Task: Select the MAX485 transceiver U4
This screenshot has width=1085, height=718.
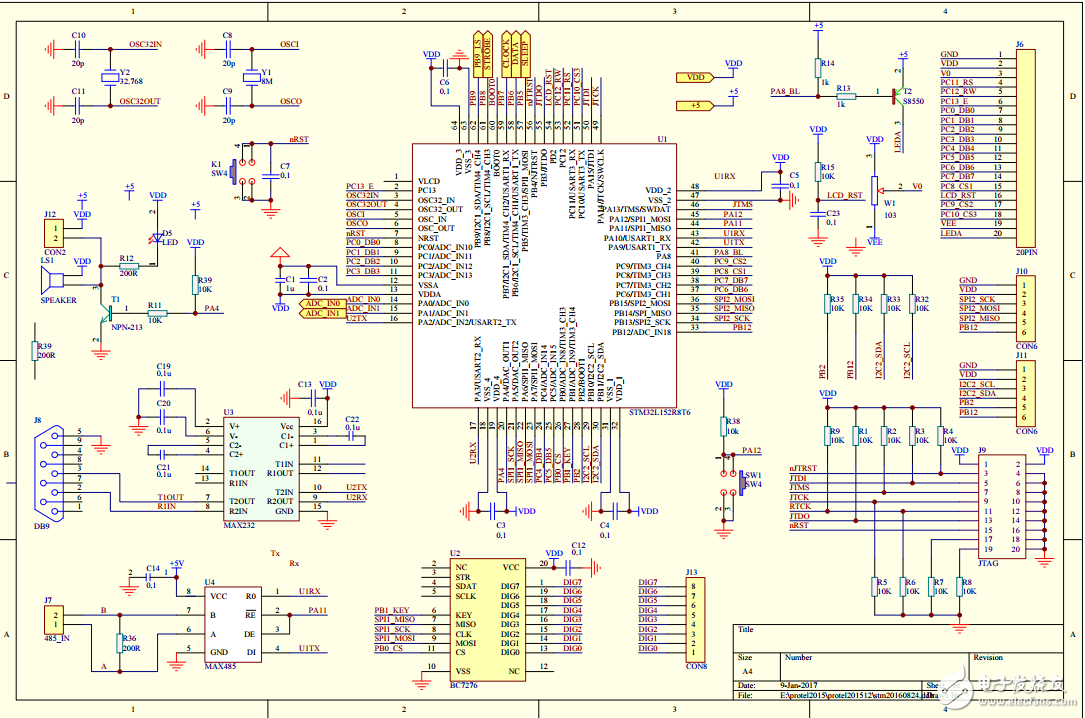Action: [x=232, y=623]
